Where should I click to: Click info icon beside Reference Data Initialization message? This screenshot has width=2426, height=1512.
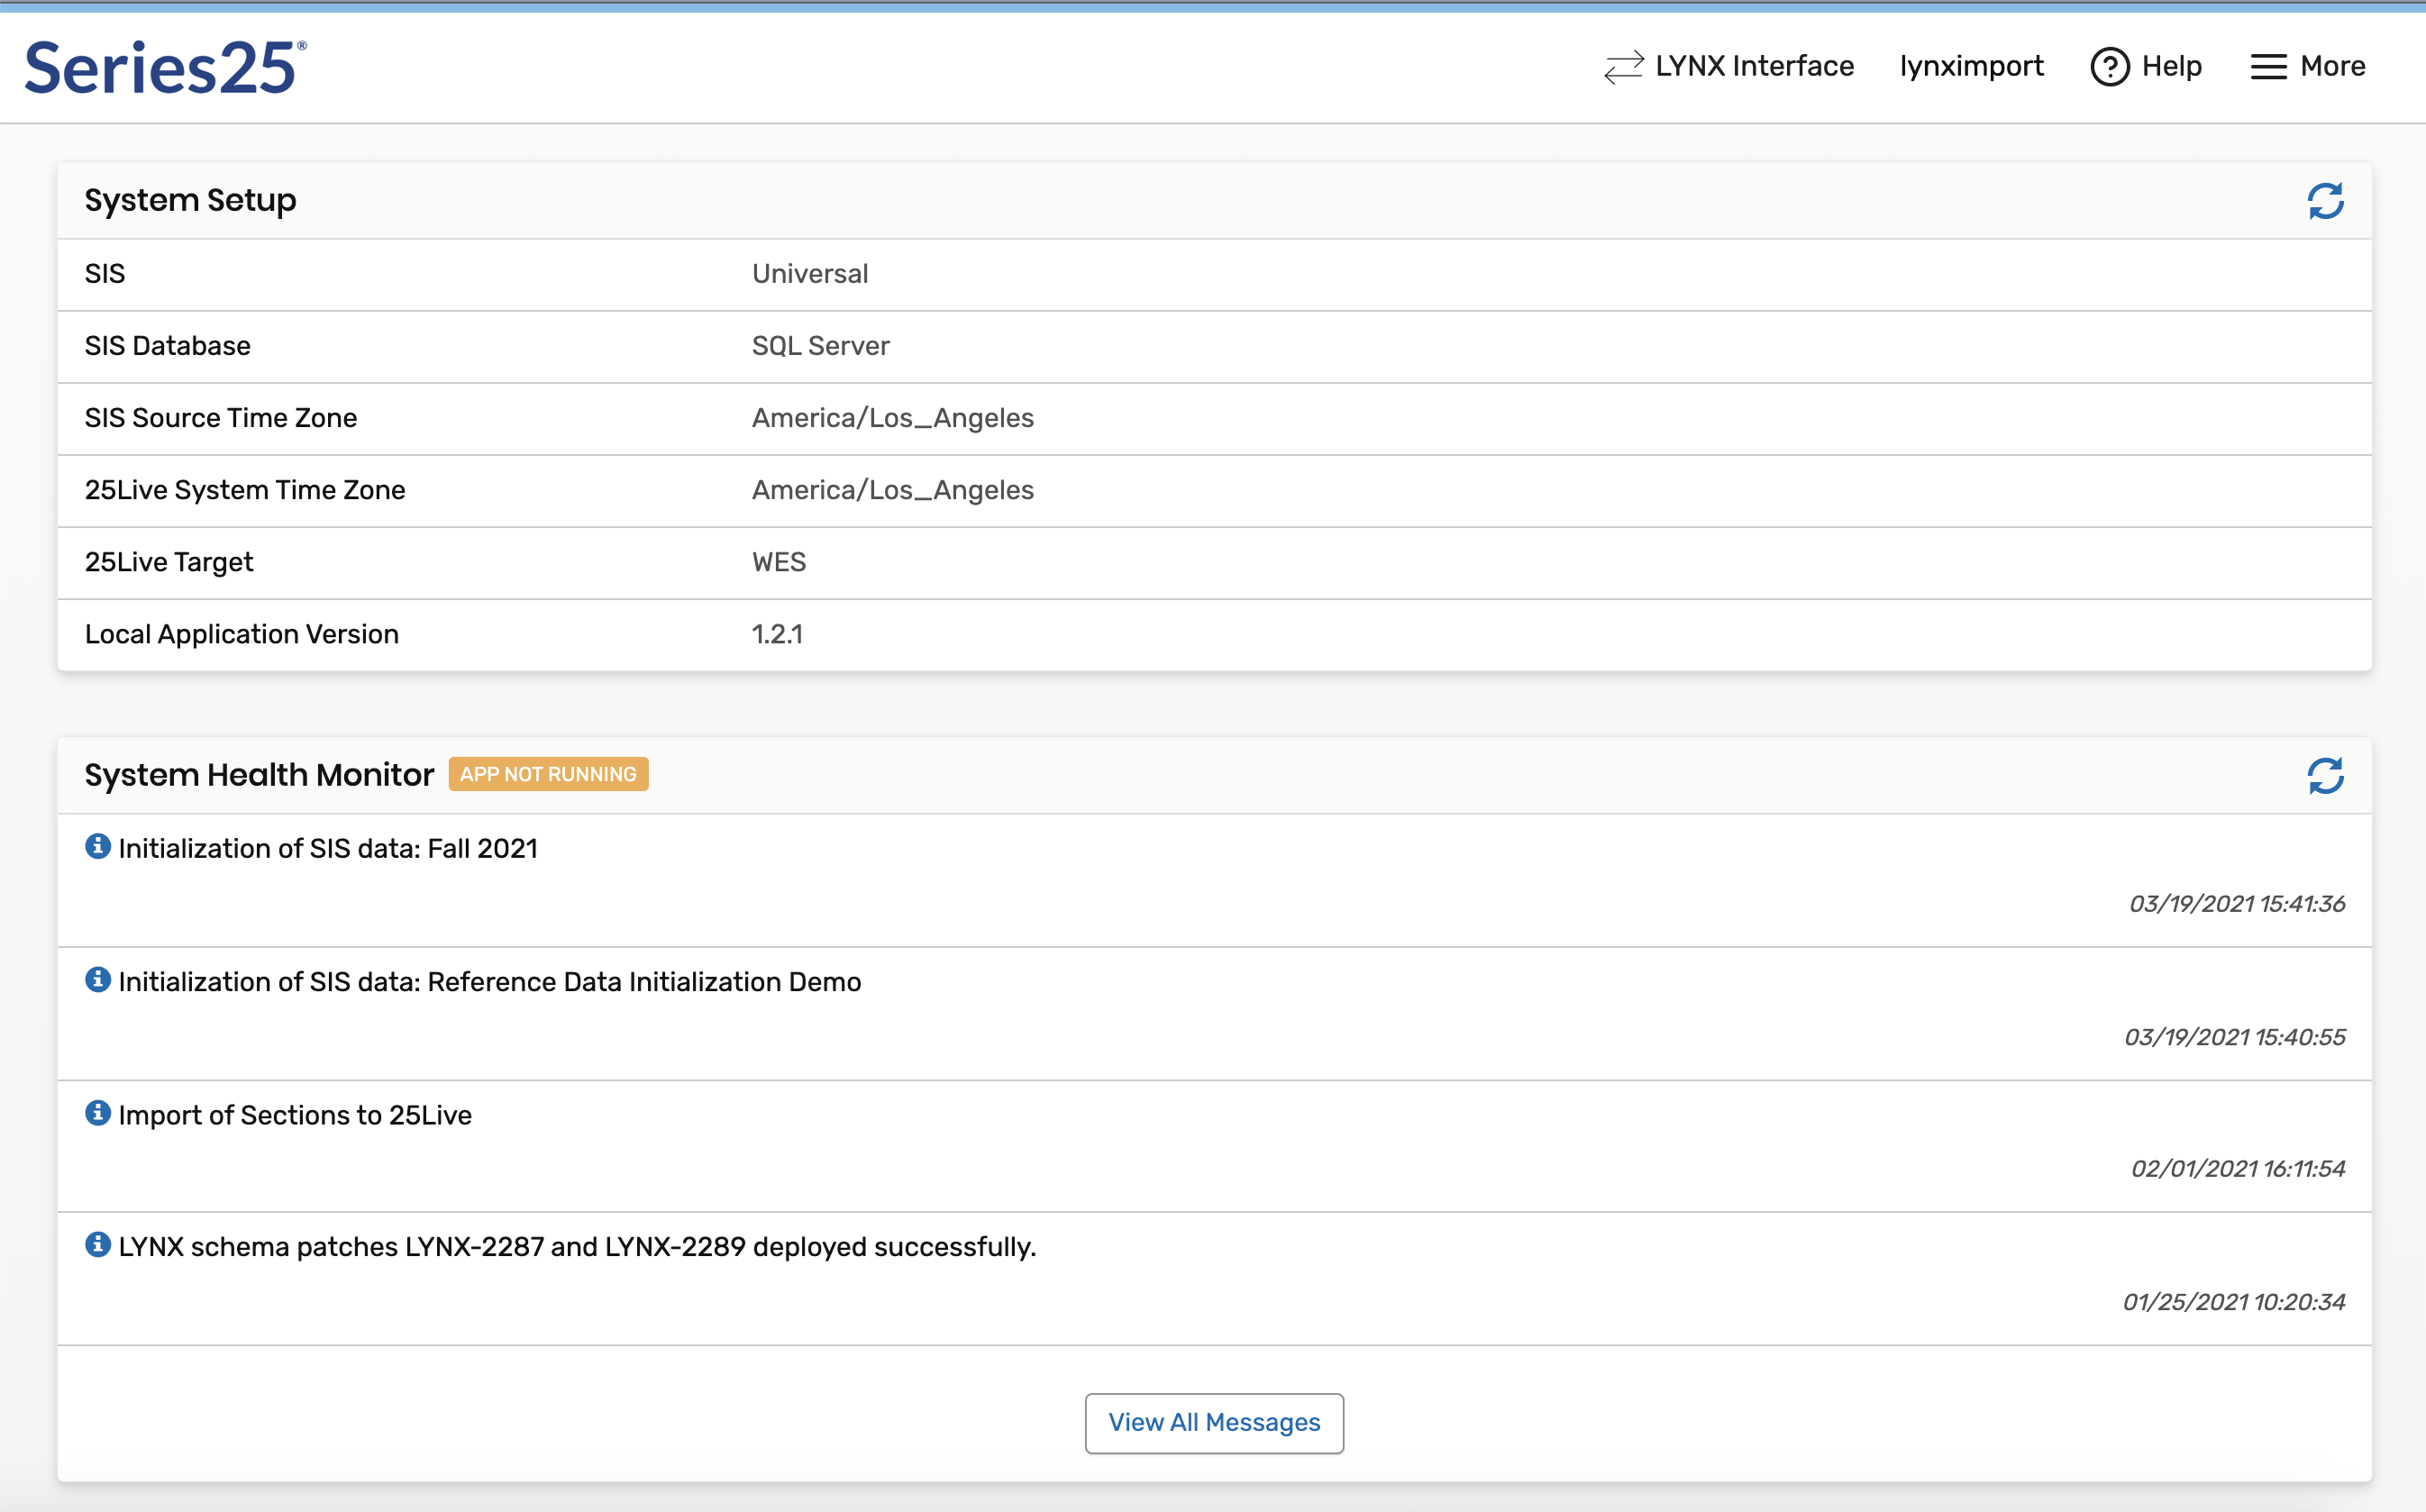tap(97, 980)
